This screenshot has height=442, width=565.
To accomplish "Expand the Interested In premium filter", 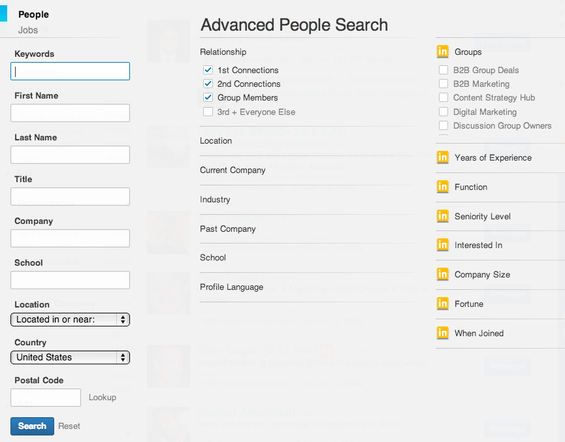I will click(x=478, y=245).
